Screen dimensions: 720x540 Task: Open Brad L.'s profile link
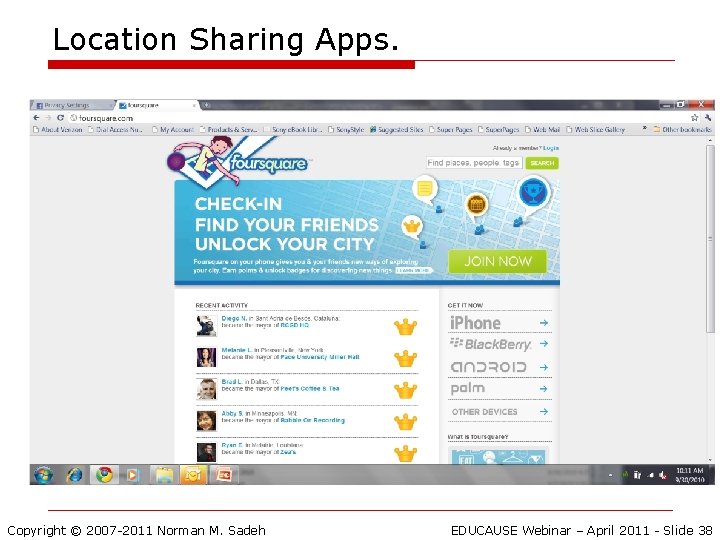(231, 382)
